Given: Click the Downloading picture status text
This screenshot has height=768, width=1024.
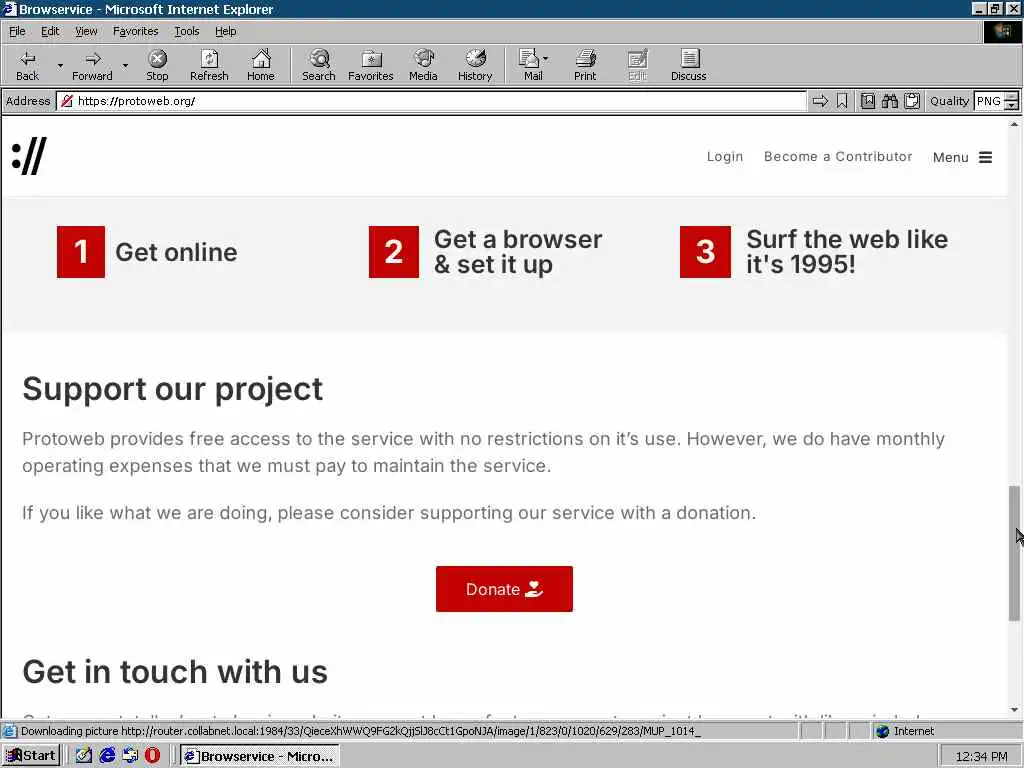Looking at the screenshot, I should 360,731.
